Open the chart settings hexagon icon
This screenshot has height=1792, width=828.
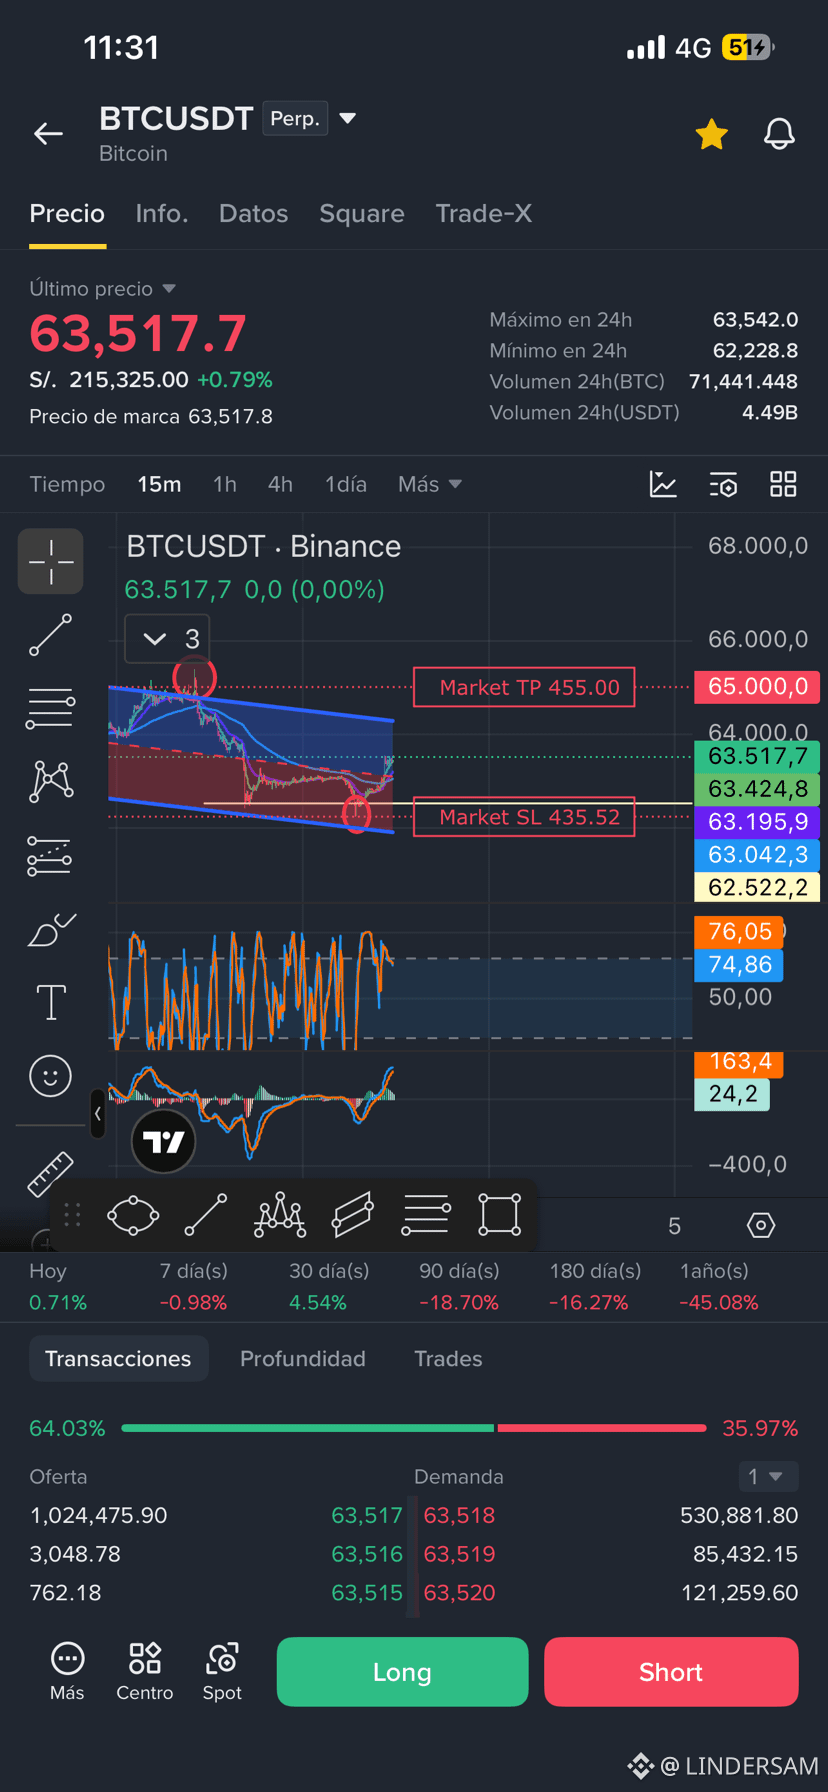pyautogui.click(x=761, y=1225)
